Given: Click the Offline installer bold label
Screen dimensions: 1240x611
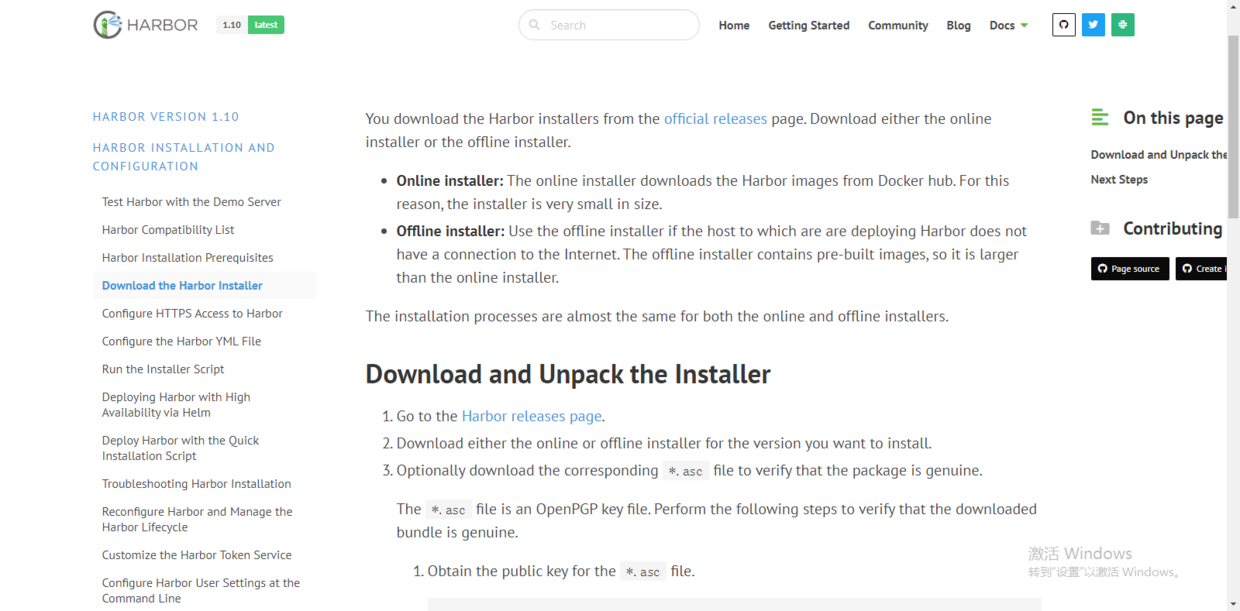Looking at the screenshot, I should [450, 231].
